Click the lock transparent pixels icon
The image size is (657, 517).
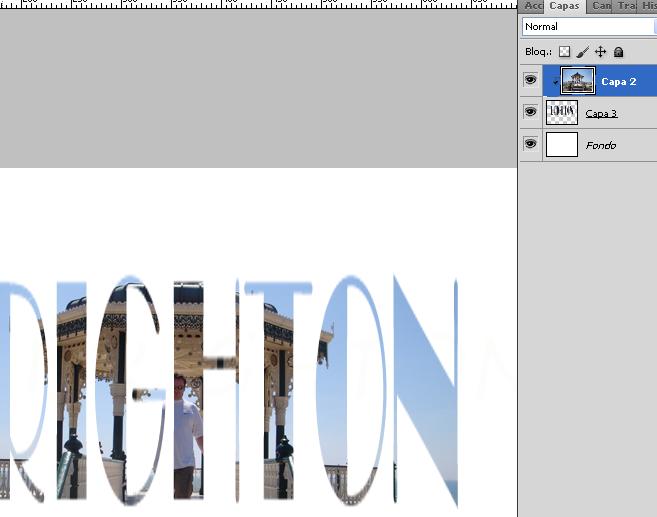pyautogui.click(x=564, y=51)
